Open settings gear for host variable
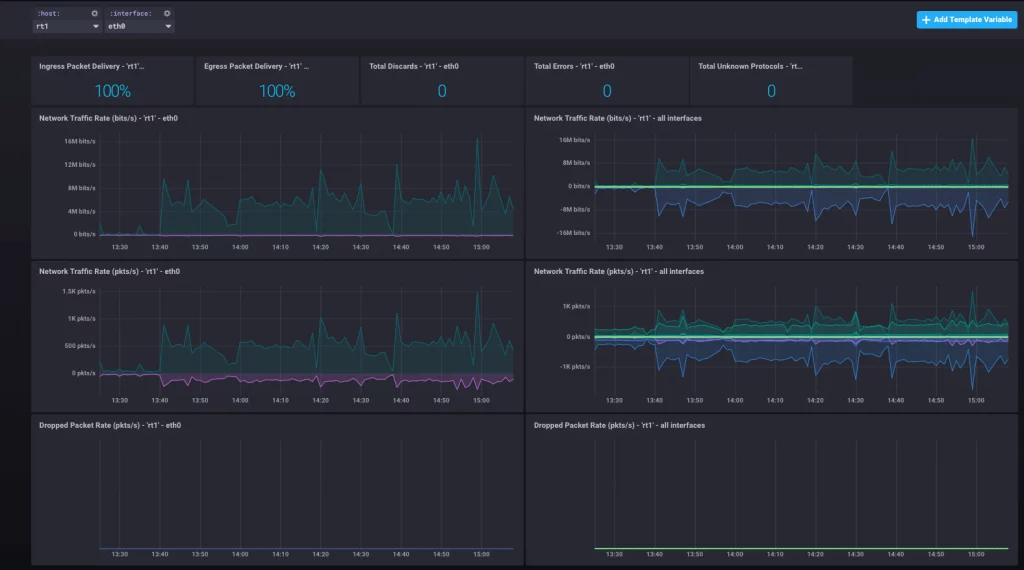The width and height of the screenshot is (1024, 570). click(x=95, y=14)
